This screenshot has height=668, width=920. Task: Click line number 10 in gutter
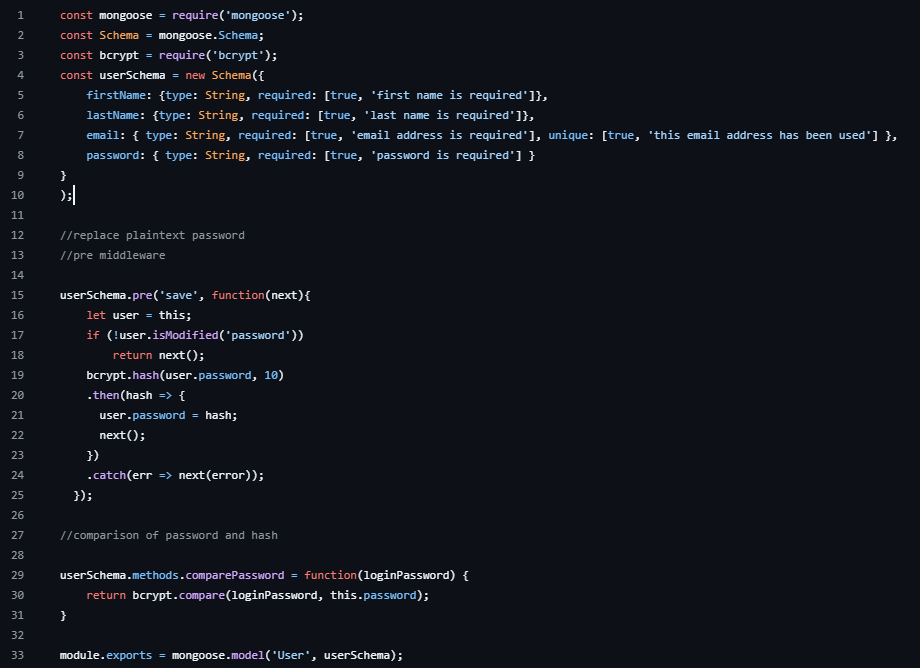18,195
